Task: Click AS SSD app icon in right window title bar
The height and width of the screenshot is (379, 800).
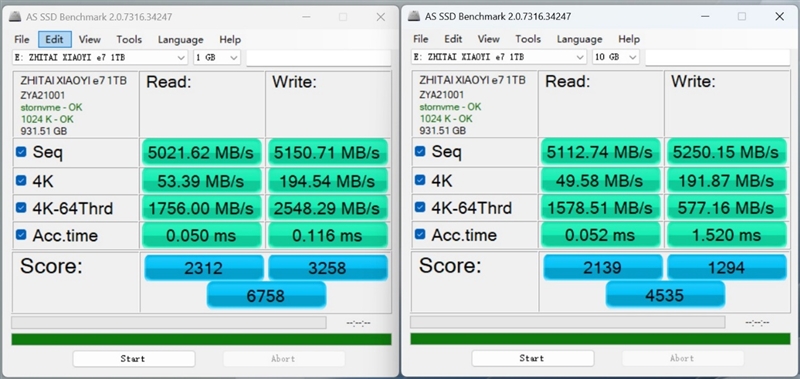Action: coord(415,16)
